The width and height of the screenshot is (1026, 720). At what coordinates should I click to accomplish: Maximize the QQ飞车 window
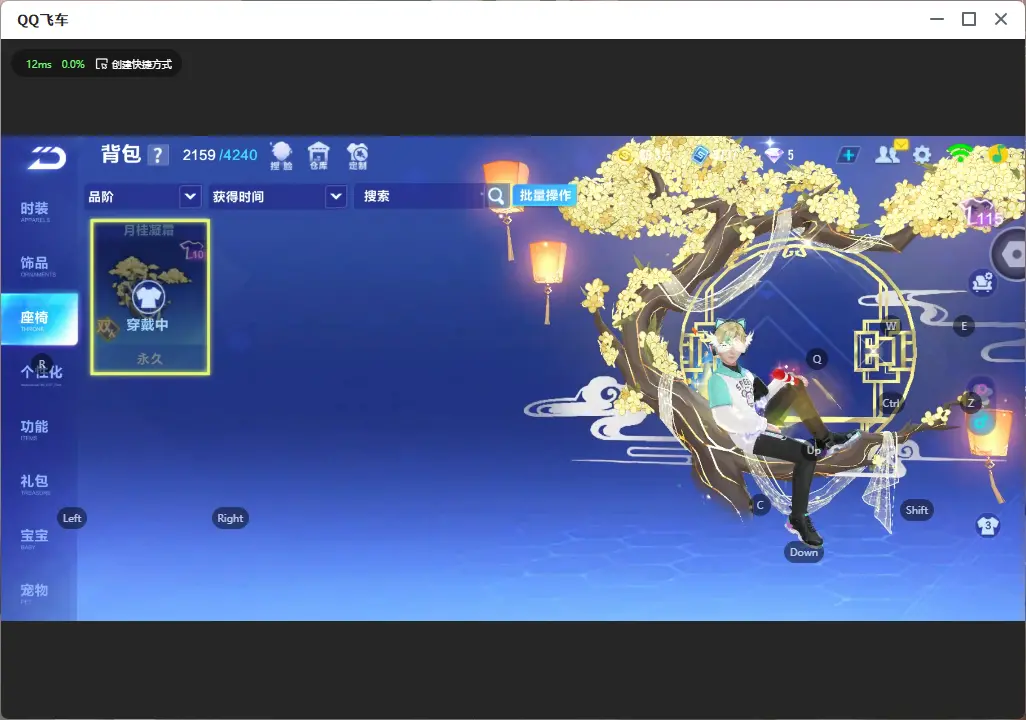click(x=969, y=20)
